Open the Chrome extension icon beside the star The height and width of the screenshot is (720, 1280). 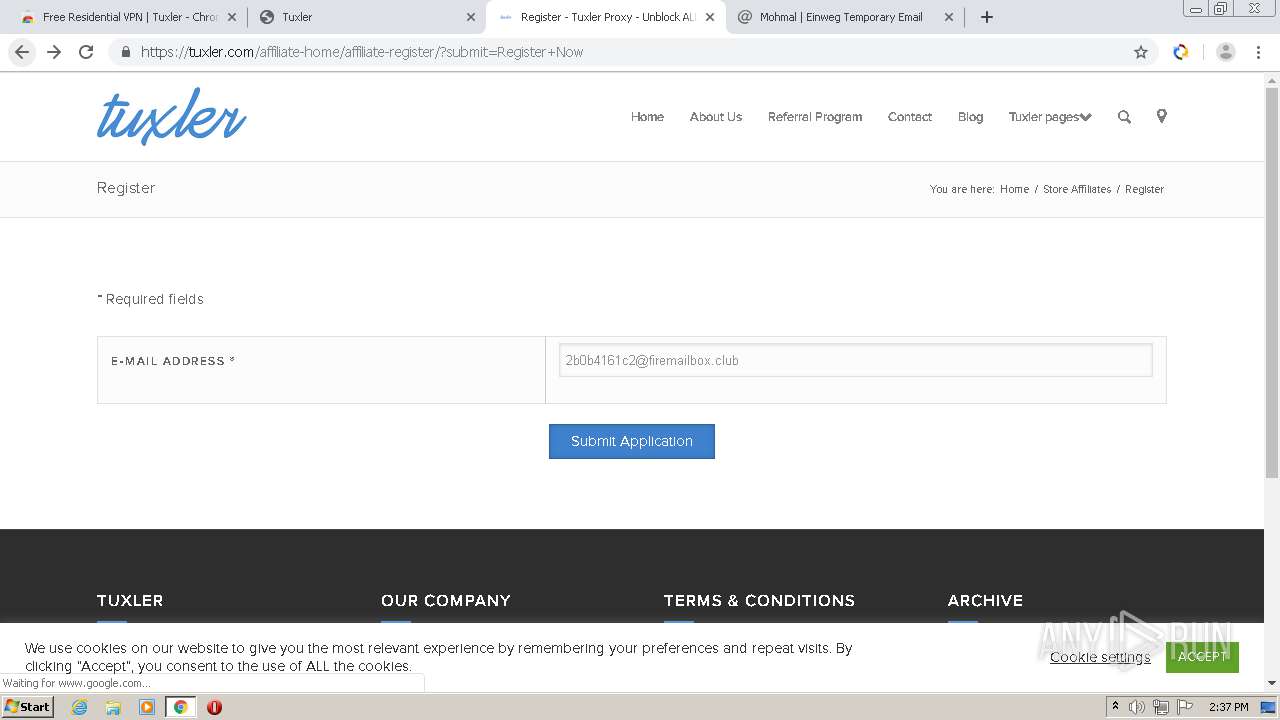pyautogui.click(x=1181, y=52)
